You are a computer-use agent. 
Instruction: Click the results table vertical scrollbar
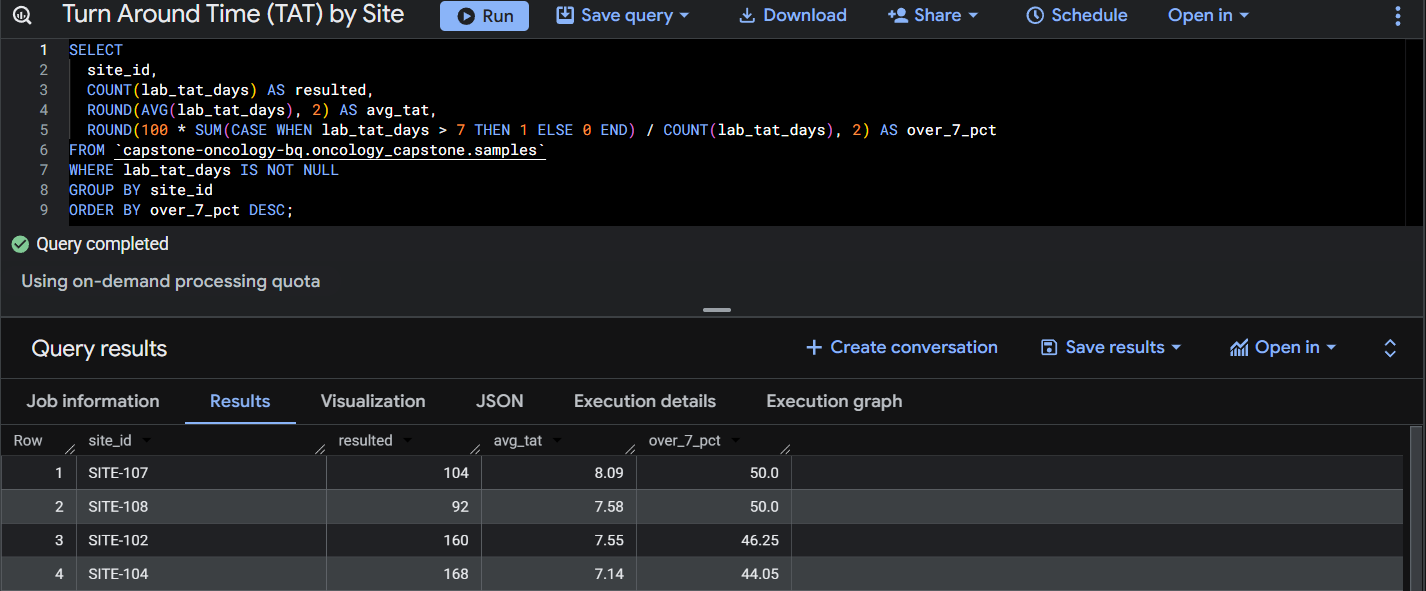(1415, 507)
